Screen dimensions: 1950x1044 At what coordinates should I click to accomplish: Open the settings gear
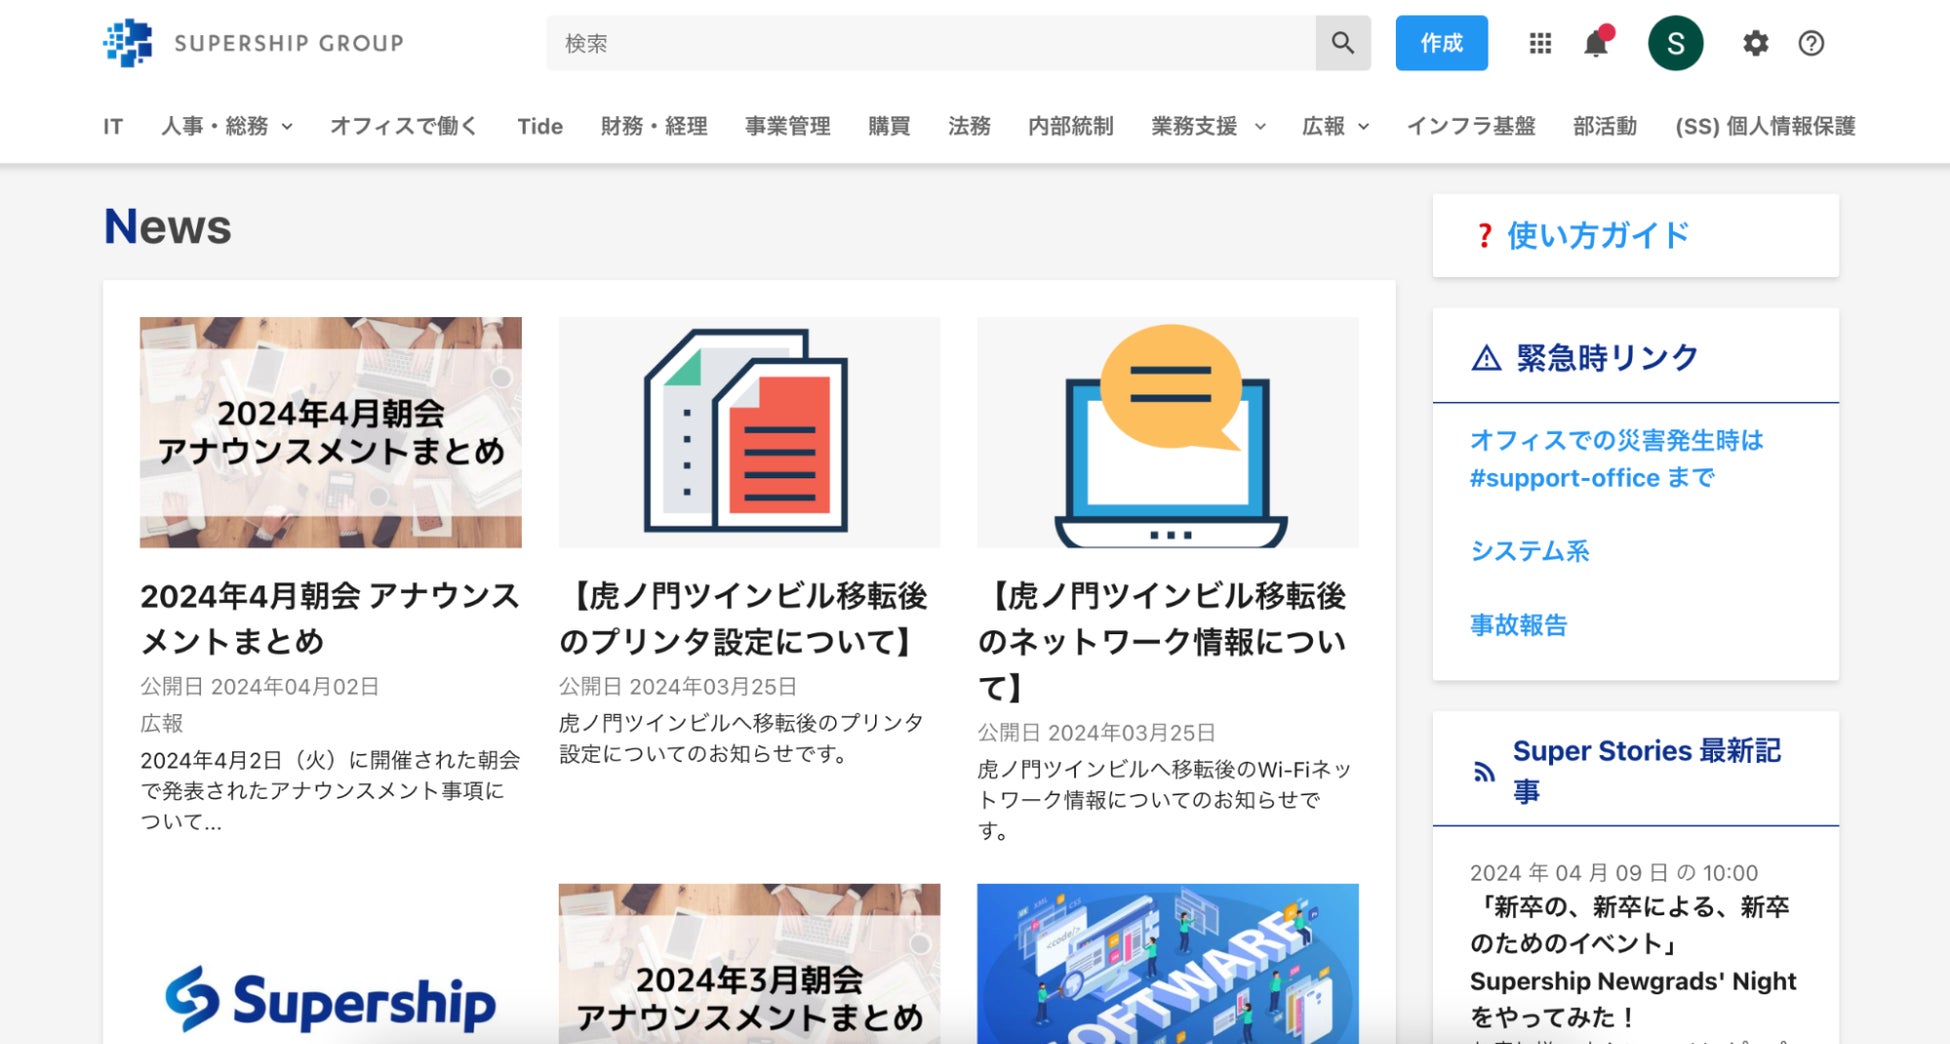[x=1755, y=43]
